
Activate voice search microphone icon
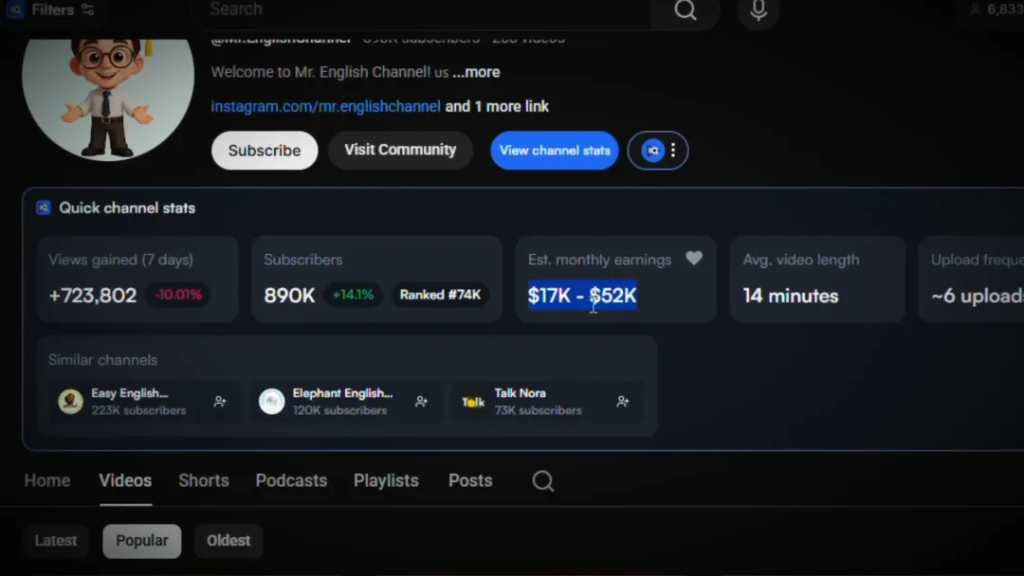point(758,11)
